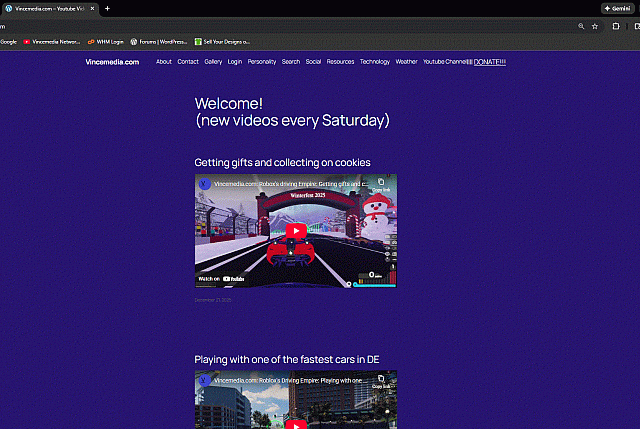Open the About menu item

pyautogui.click(x=163, y=62)
